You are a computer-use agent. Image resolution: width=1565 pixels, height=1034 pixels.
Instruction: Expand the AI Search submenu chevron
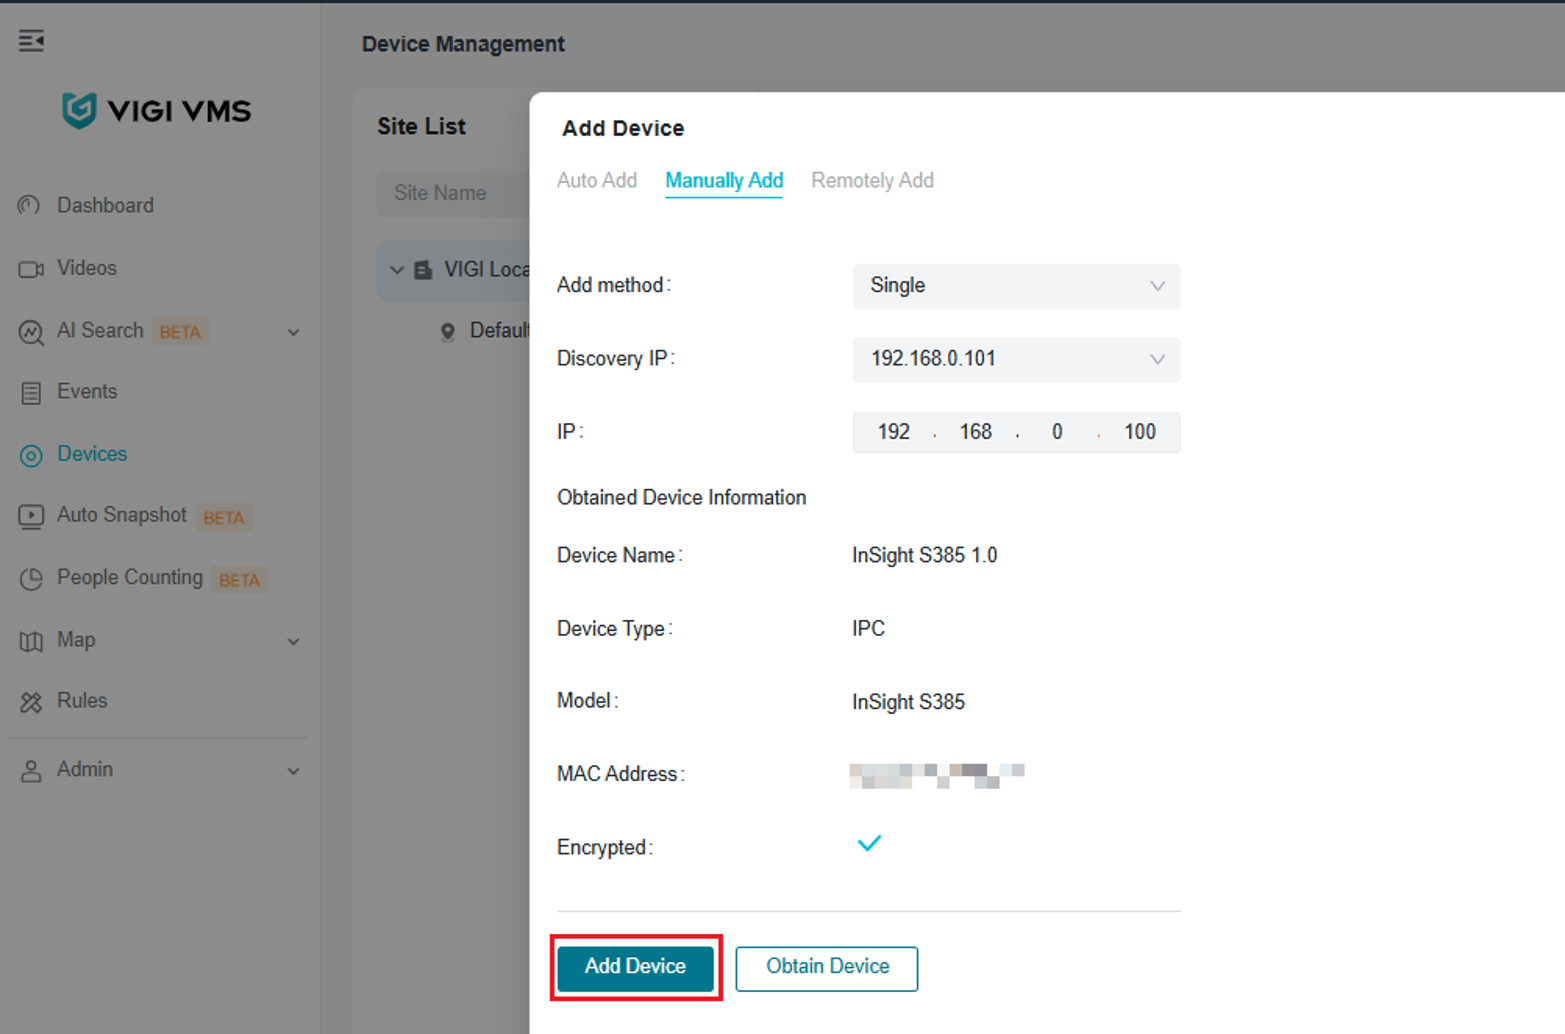click(293, 332)
